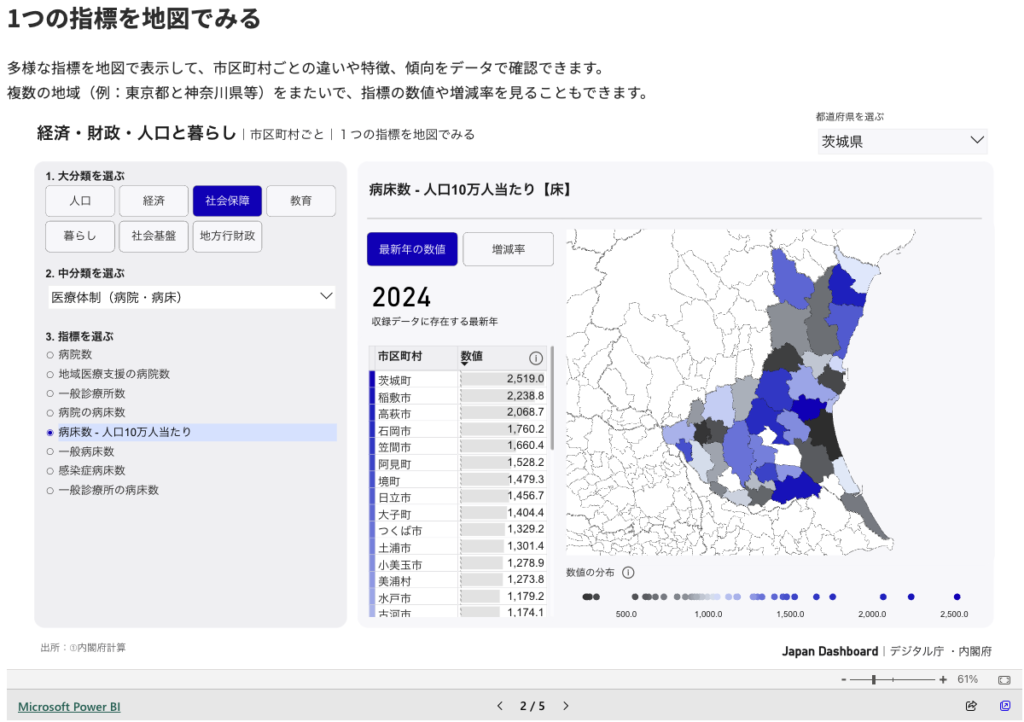Go to the previous report page
The width and height of the screenshot is (1024, 722).
click(501, 706)
